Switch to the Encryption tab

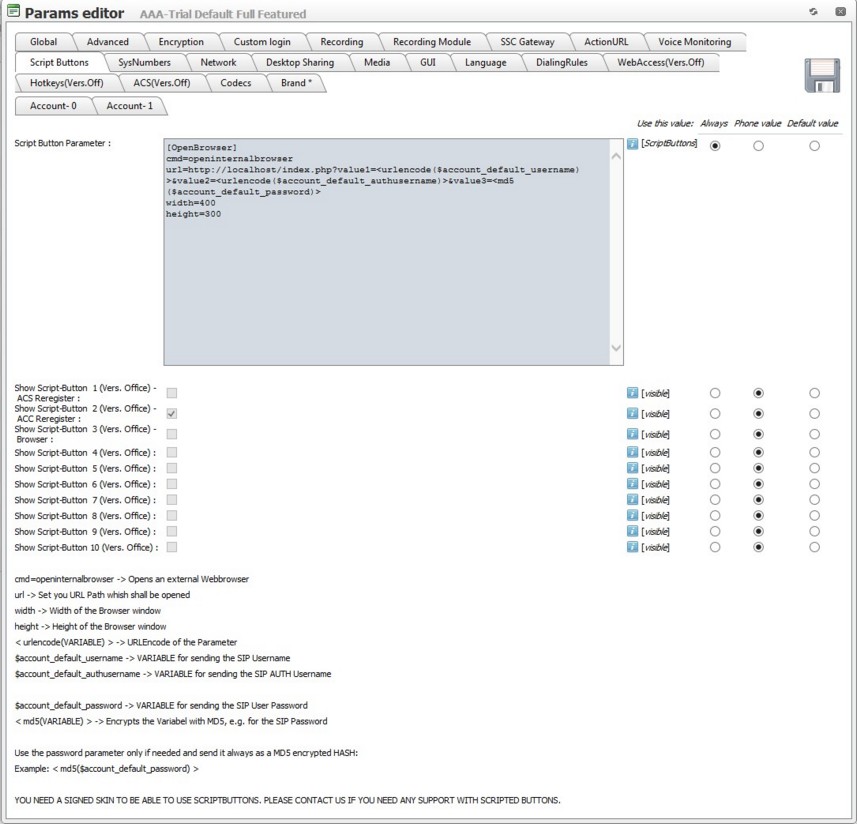tap(180, 42)
